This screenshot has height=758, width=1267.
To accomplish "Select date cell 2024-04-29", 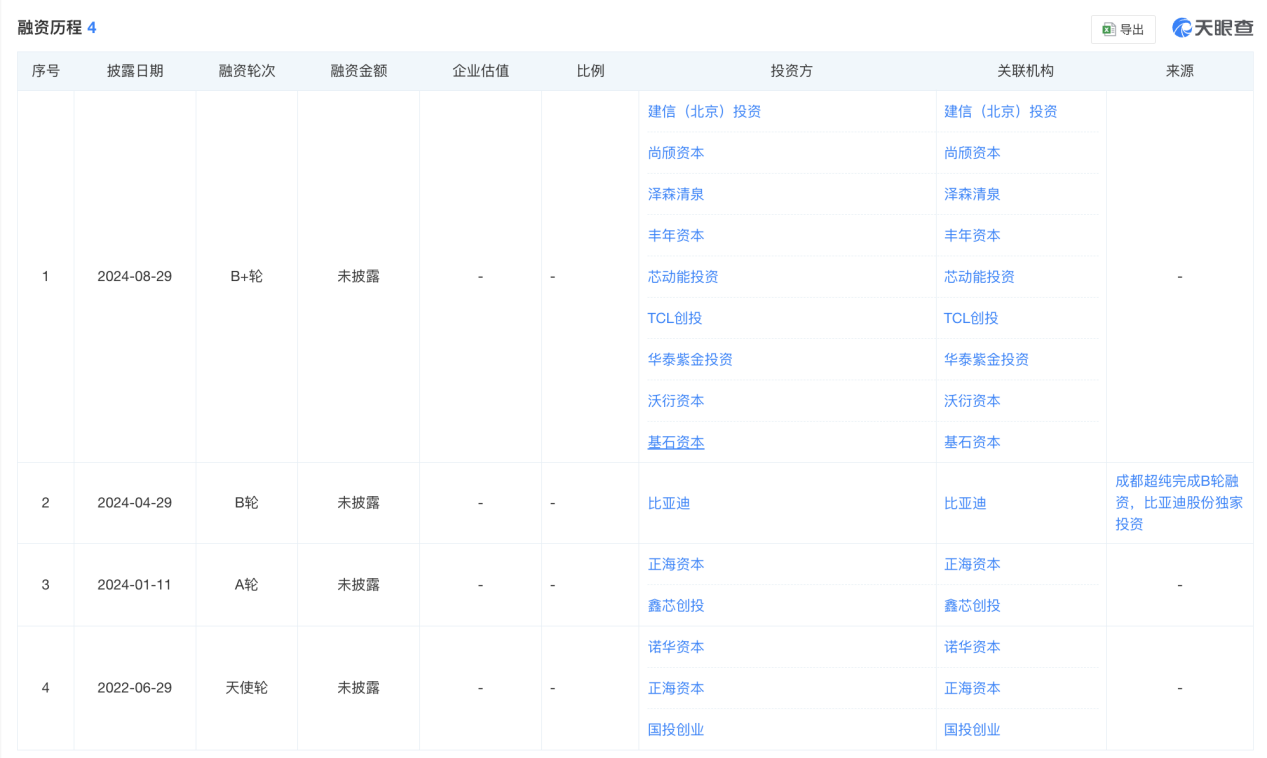I will 135,503.
